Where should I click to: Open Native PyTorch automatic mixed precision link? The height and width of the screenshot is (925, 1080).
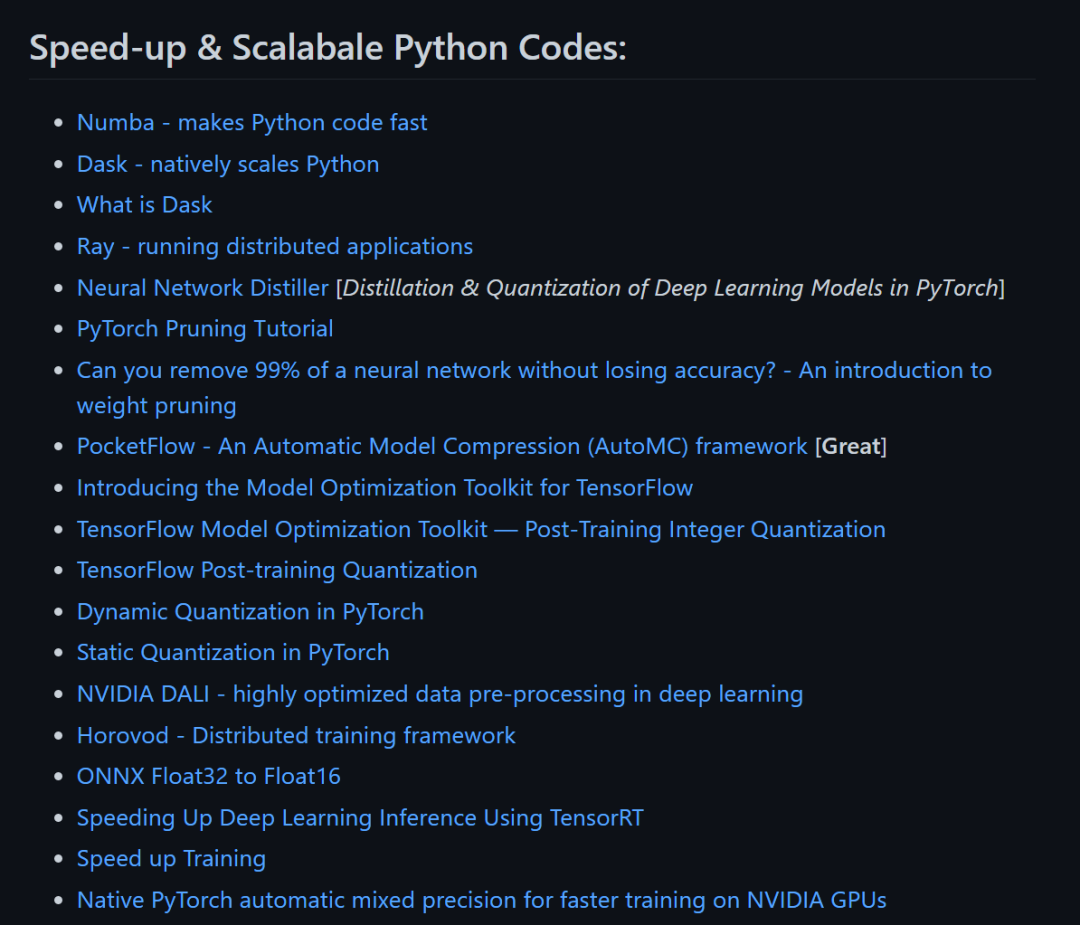[x=481, y=900]
